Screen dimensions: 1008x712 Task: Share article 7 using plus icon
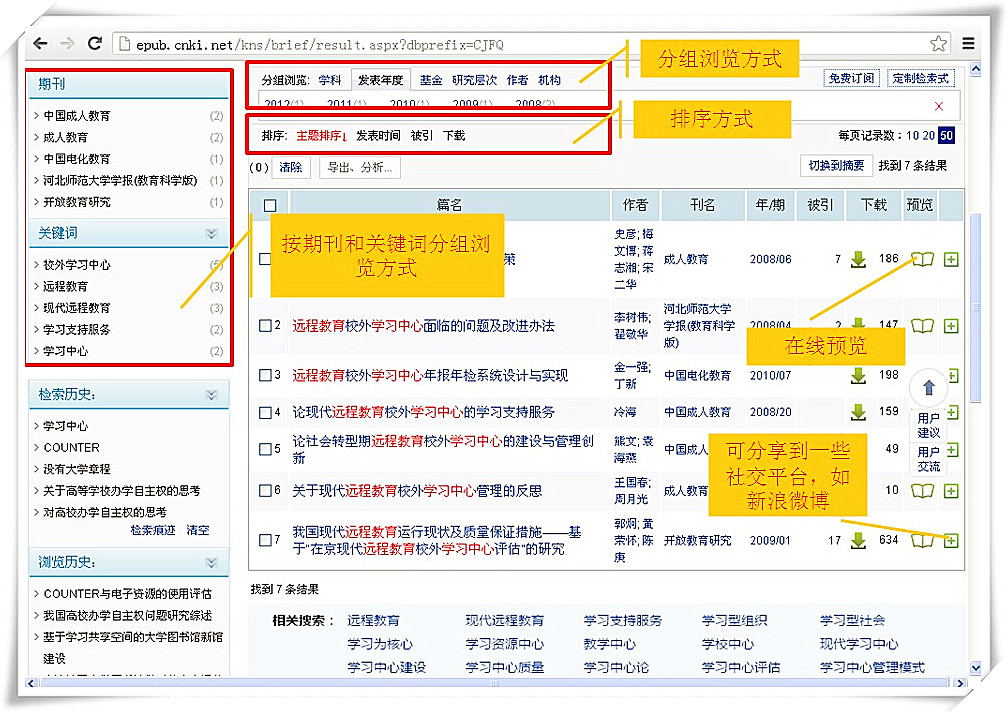[x=951, y=541]
